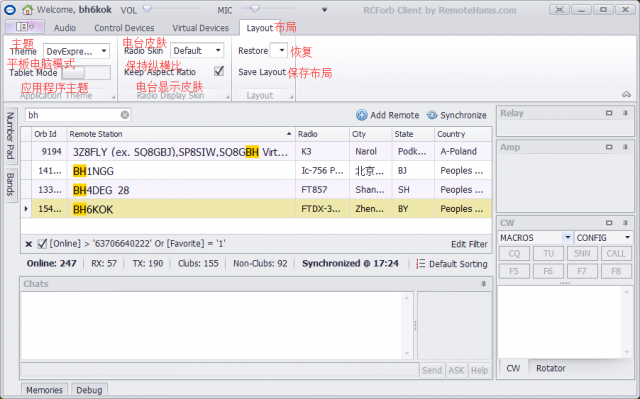Switch to the Virtual Devices tab
This screenshot has width=640, height=399.
pos(200,28)
